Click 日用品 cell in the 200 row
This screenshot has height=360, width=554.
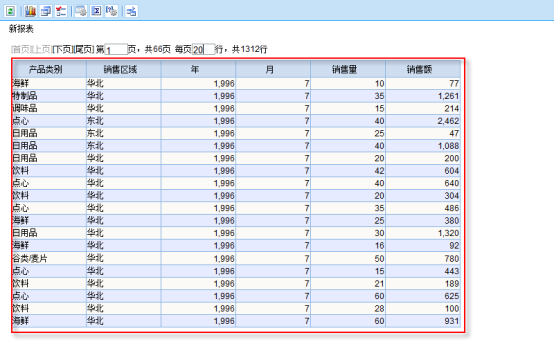point(49,158)
